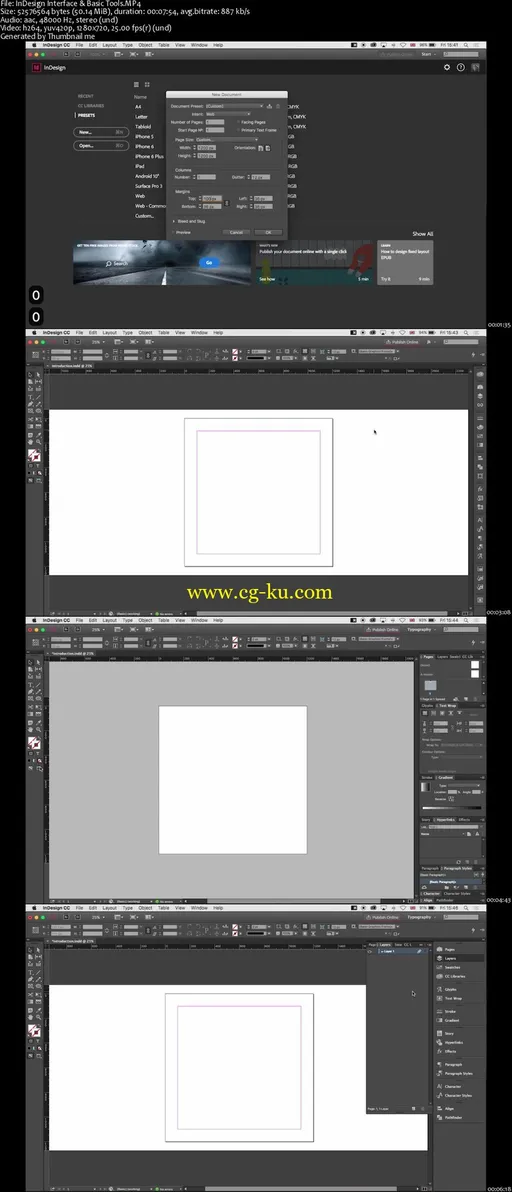Choose the No Text Wrap icon in Text Wrap panel
The image size is (512, 1192).
pos(423,714)
